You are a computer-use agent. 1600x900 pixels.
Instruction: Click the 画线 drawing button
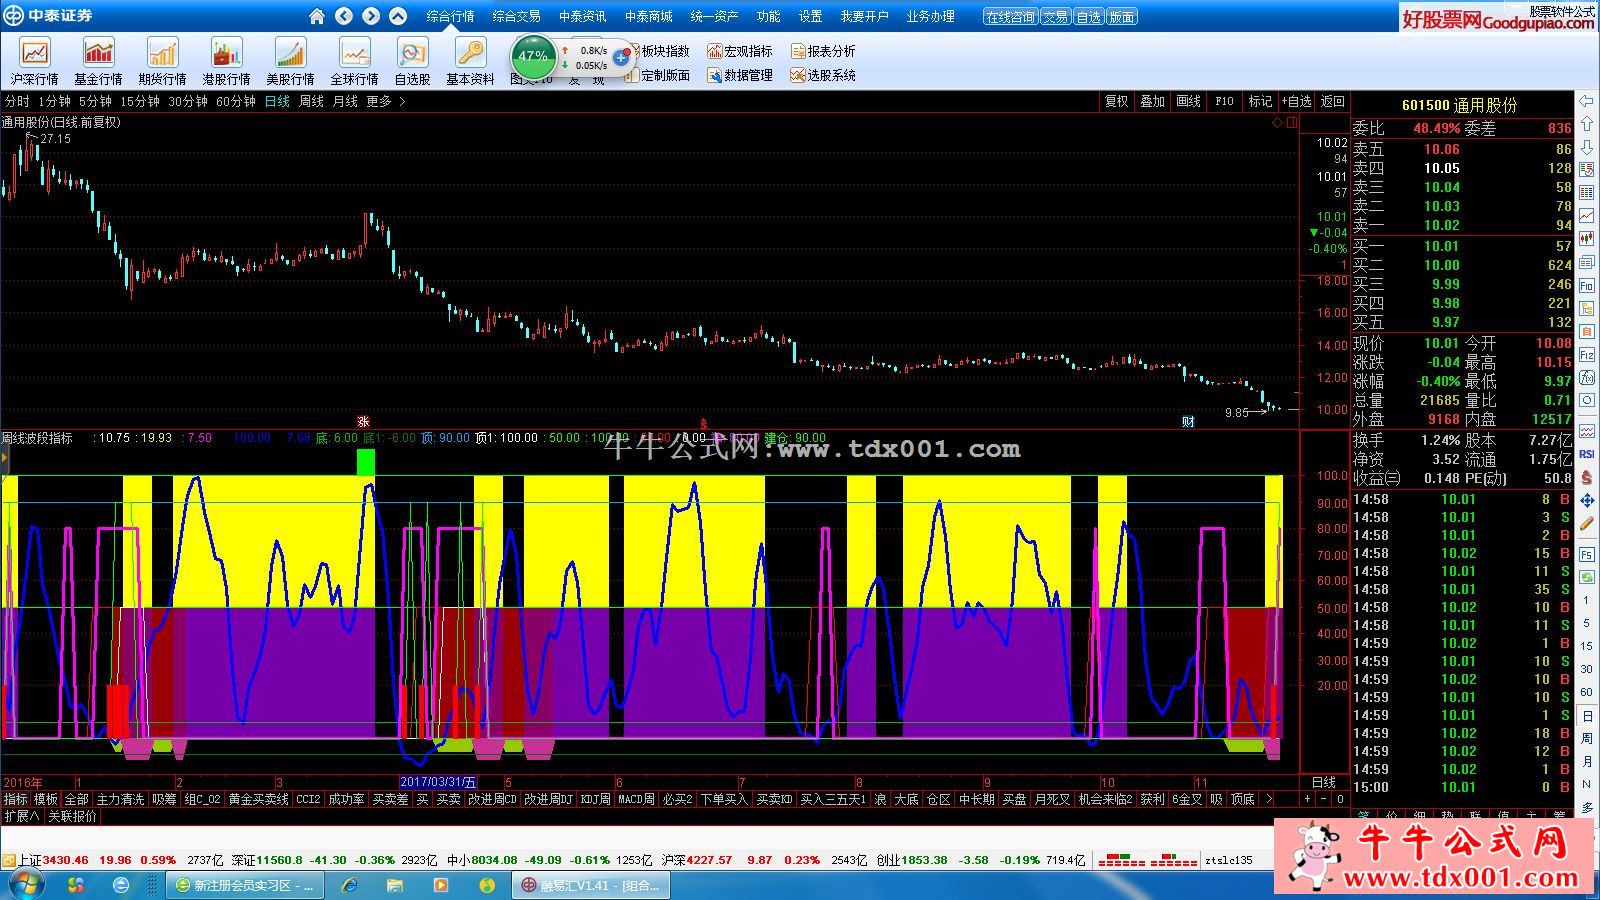click(1188, 102)
